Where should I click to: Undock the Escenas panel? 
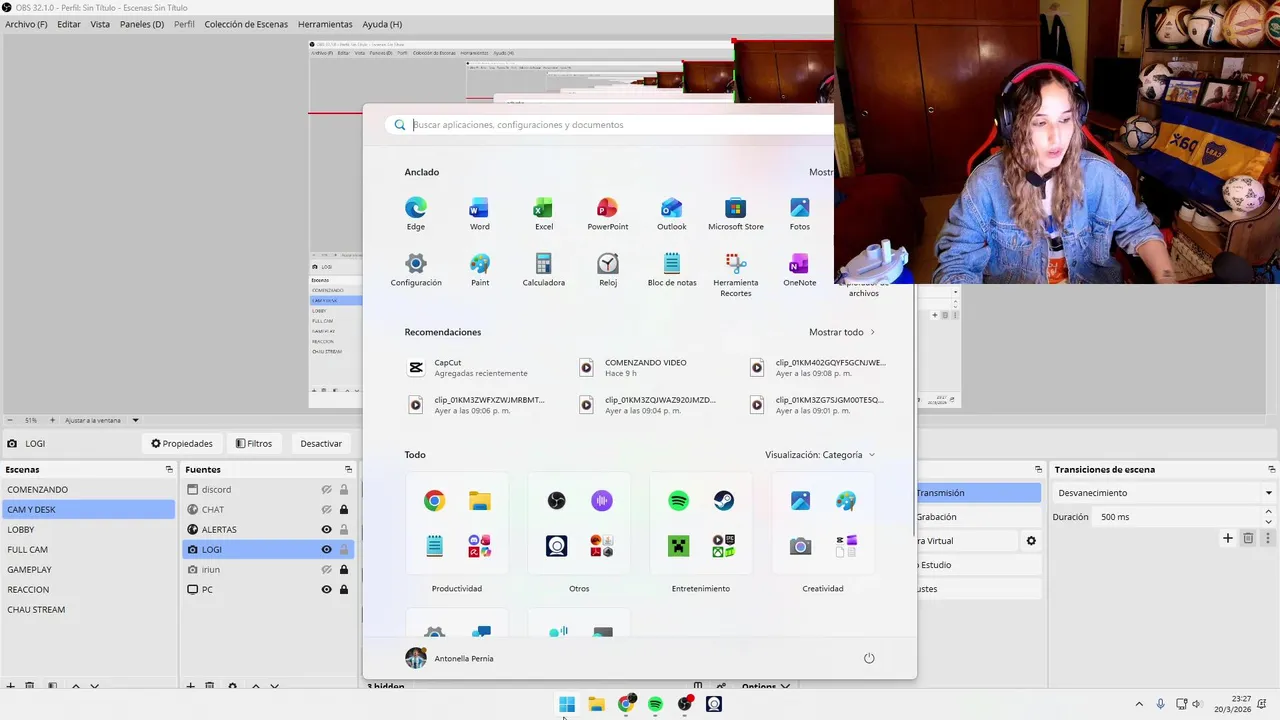[169, 469]
